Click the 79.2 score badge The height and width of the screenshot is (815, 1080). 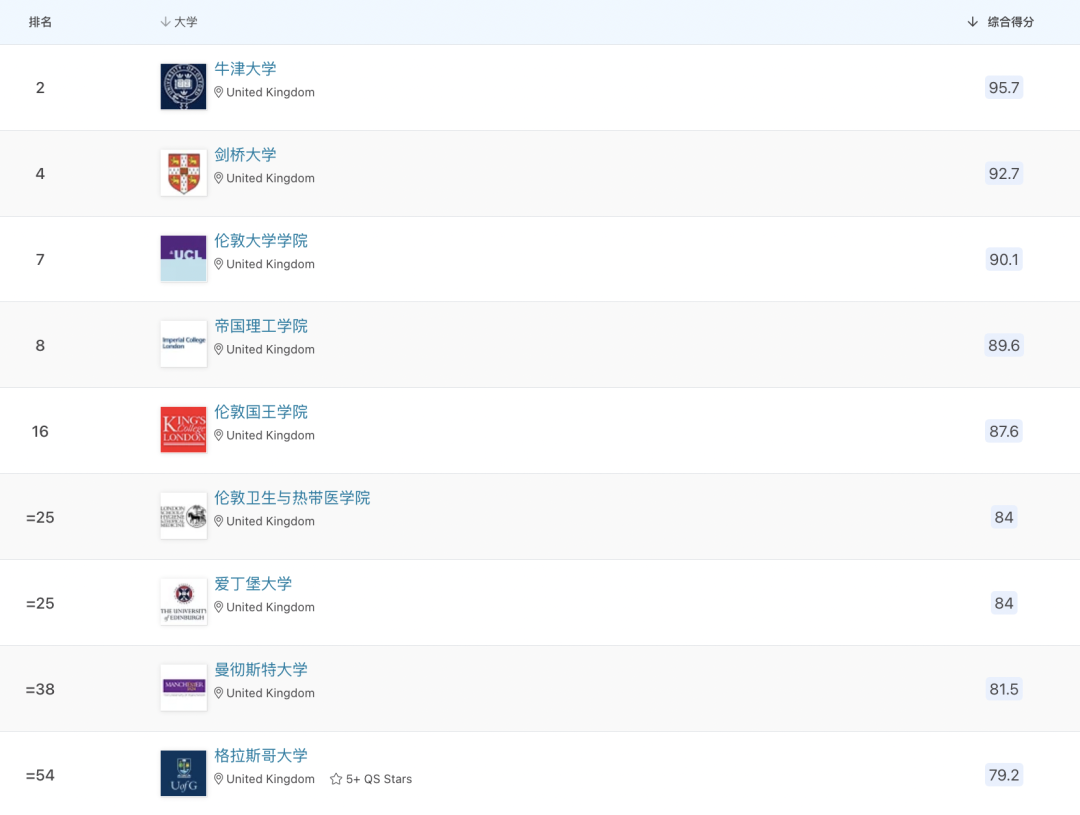point(1004,774)
